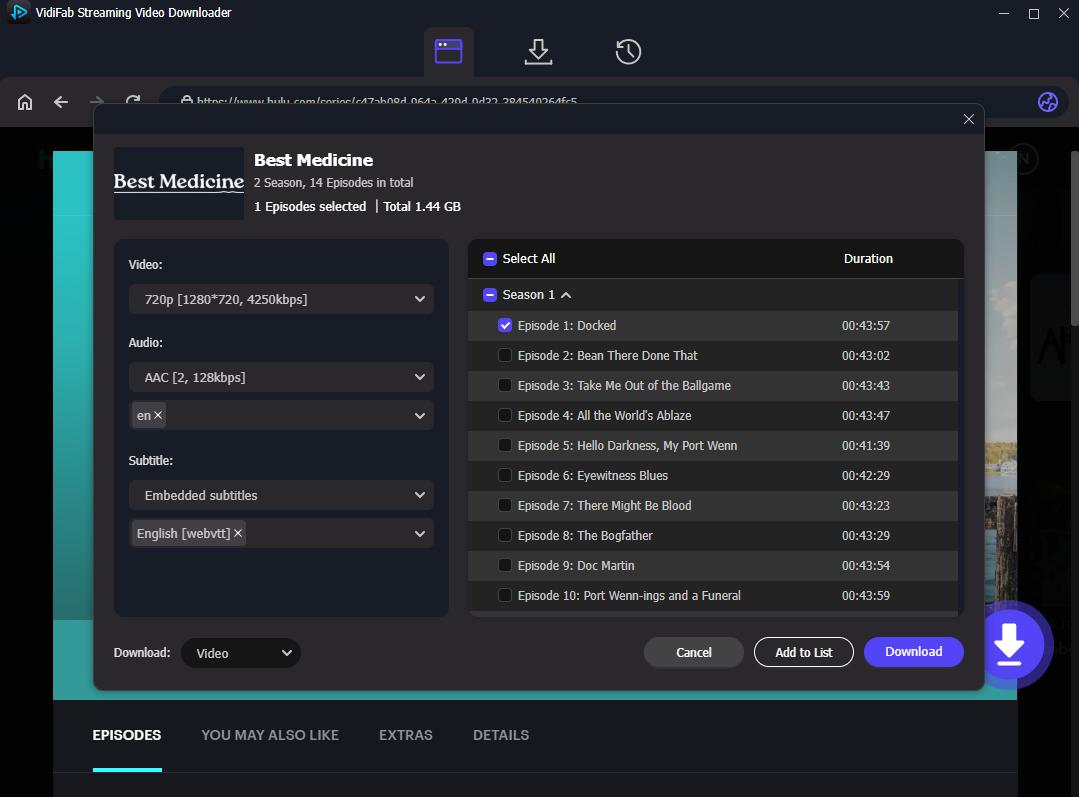
Task: Click the Best Medicine title text
Action: point(313,160)
